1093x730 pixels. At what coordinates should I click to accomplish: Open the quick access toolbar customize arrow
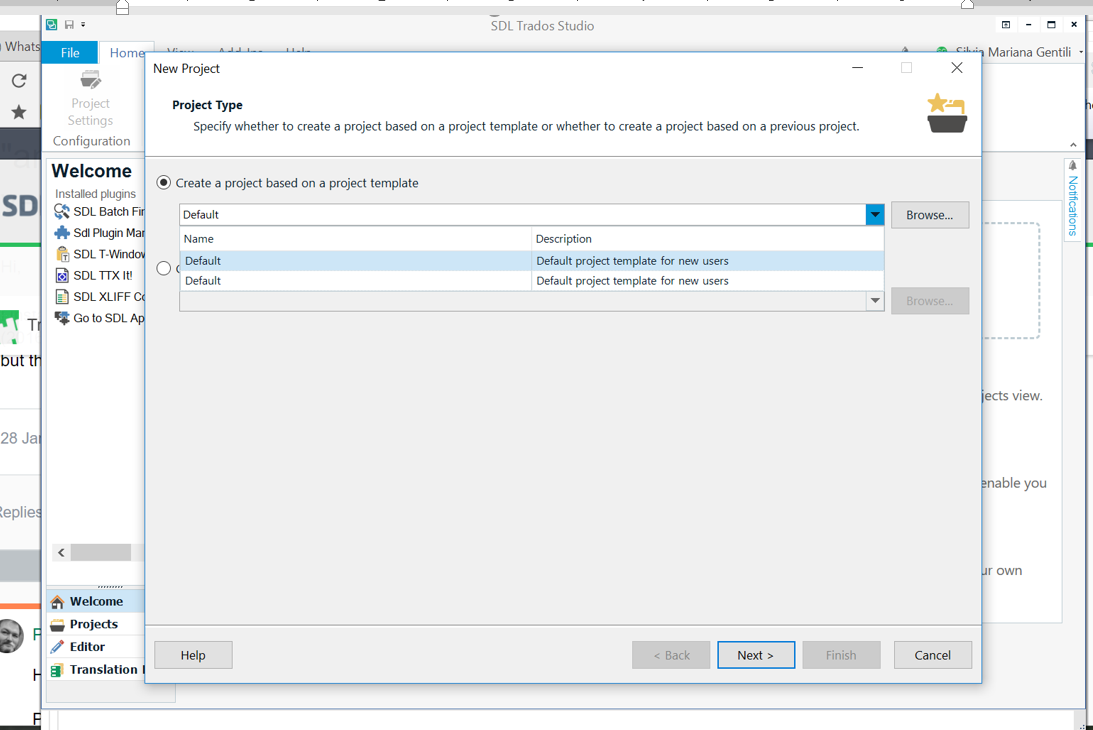pyautogui.click(x=83, y=25)
